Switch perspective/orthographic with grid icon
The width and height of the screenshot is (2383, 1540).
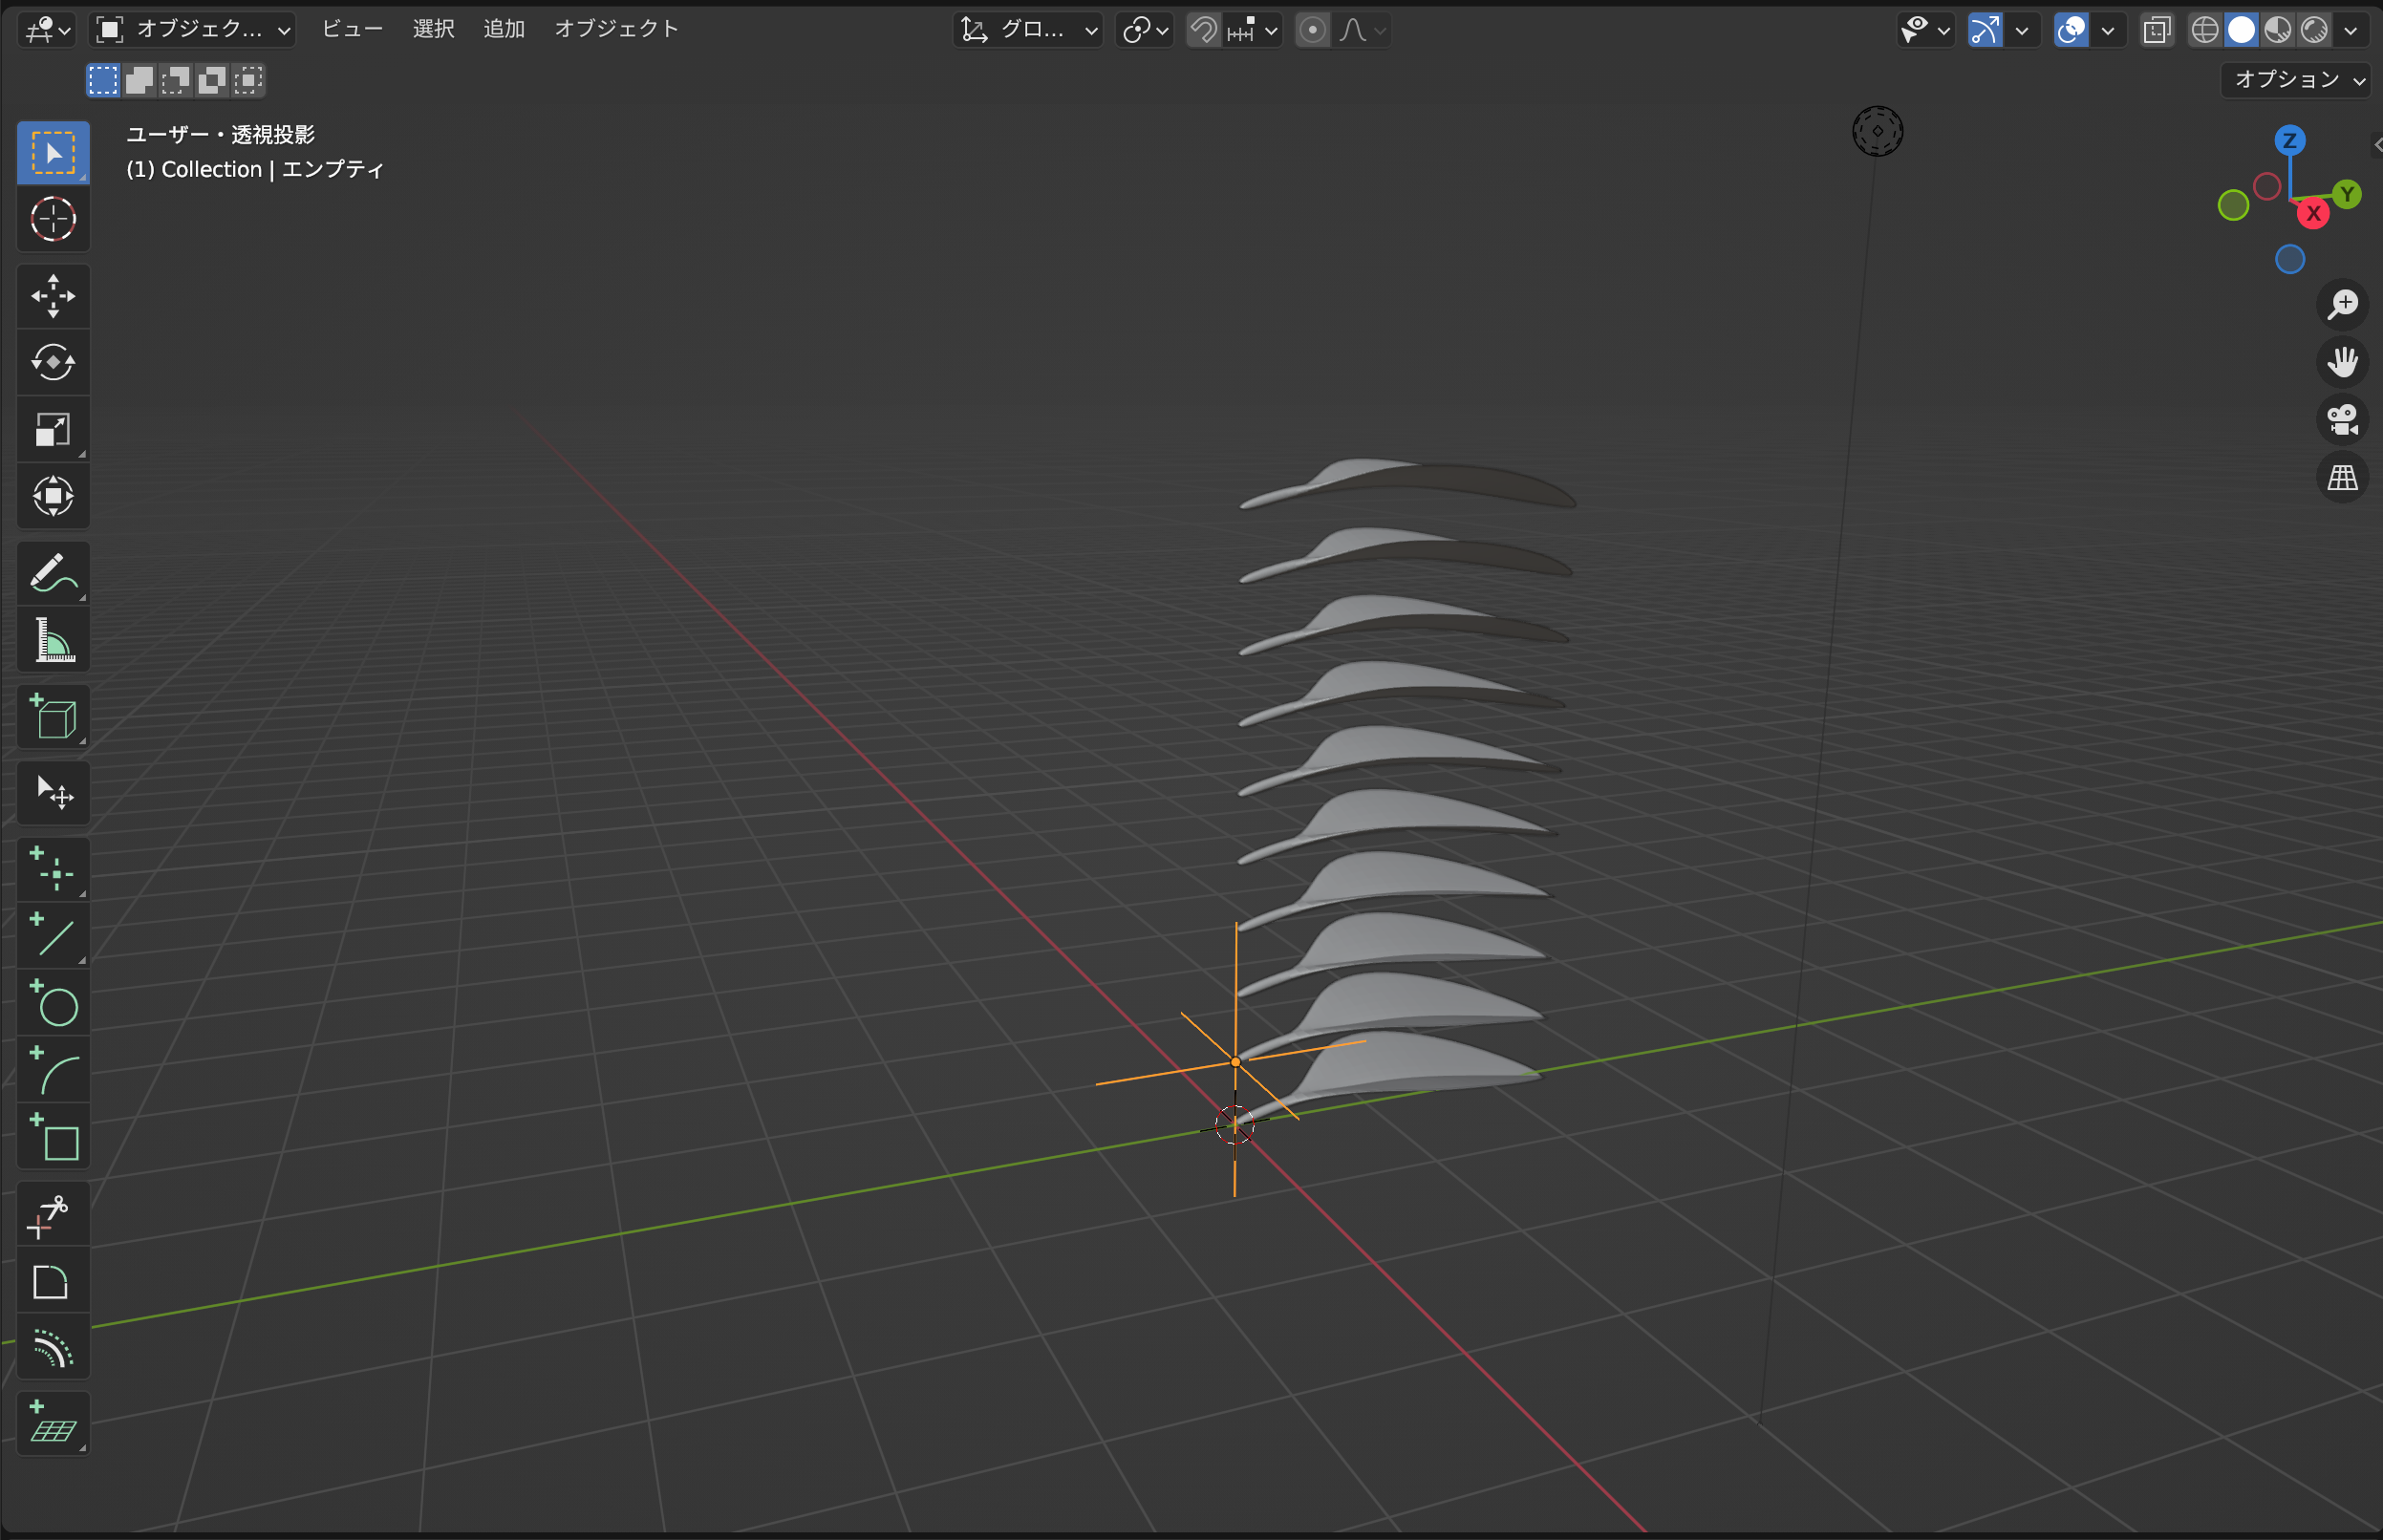pos(2342,478)
